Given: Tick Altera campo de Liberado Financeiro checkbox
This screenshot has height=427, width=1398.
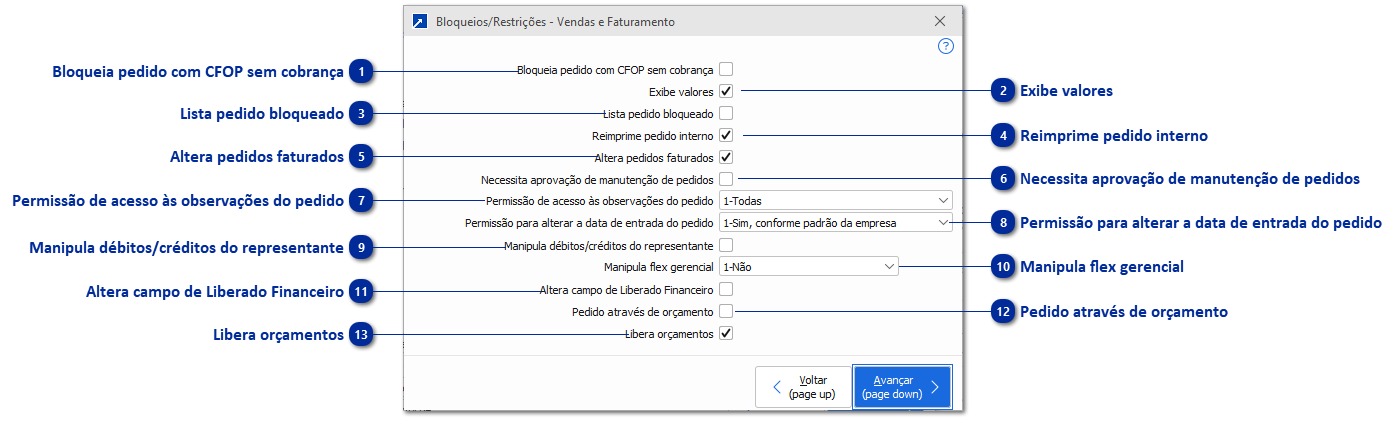Looking at the screenshot, I should pos(727,289).
